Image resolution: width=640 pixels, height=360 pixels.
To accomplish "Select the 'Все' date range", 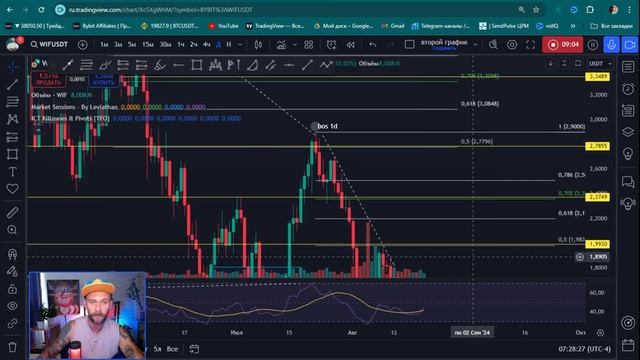I will tap(172, 349).
